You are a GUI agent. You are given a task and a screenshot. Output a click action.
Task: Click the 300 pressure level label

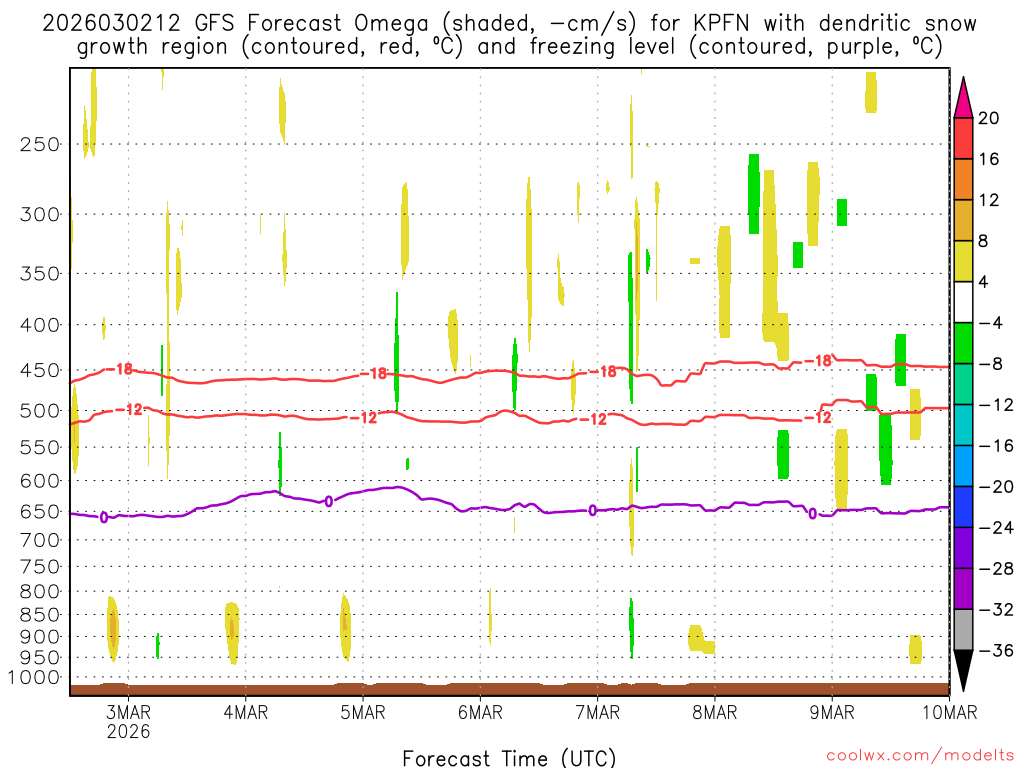click(40, 214)
